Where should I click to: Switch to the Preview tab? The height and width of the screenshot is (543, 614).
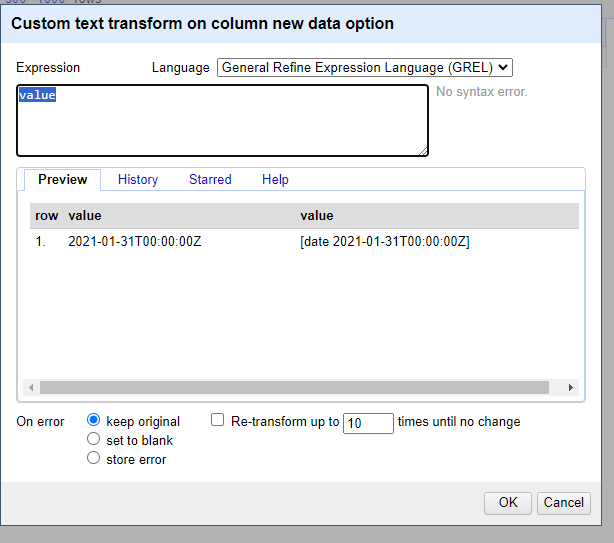63,180
